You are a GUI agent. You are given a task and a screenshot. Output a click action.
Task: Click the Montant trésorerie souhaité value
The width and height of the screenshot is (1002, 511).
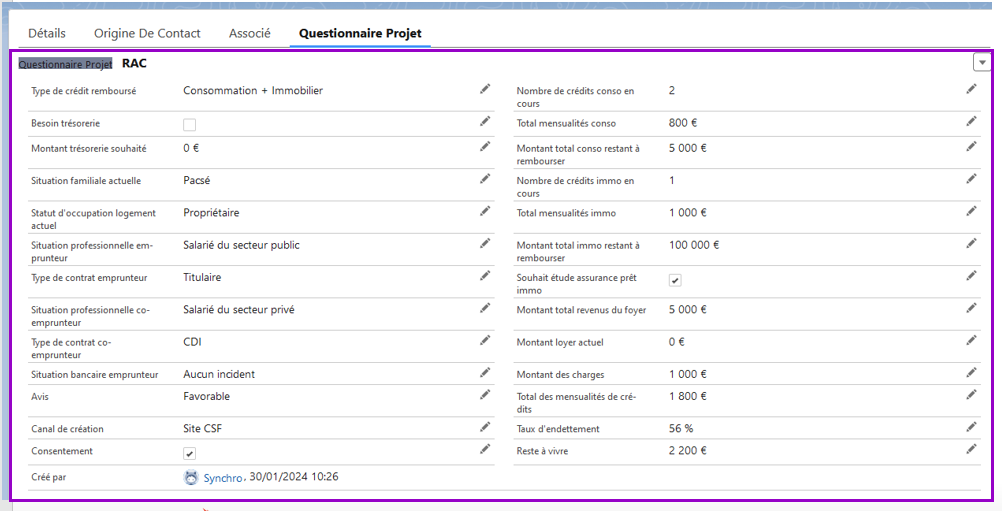tap(193, 148)
